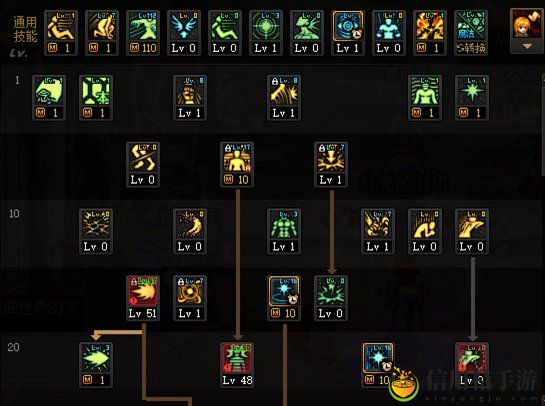Select the green 体 skill icon
This screenshot has height=406, width=545.
pyautogui.click(x=96, y=98)
